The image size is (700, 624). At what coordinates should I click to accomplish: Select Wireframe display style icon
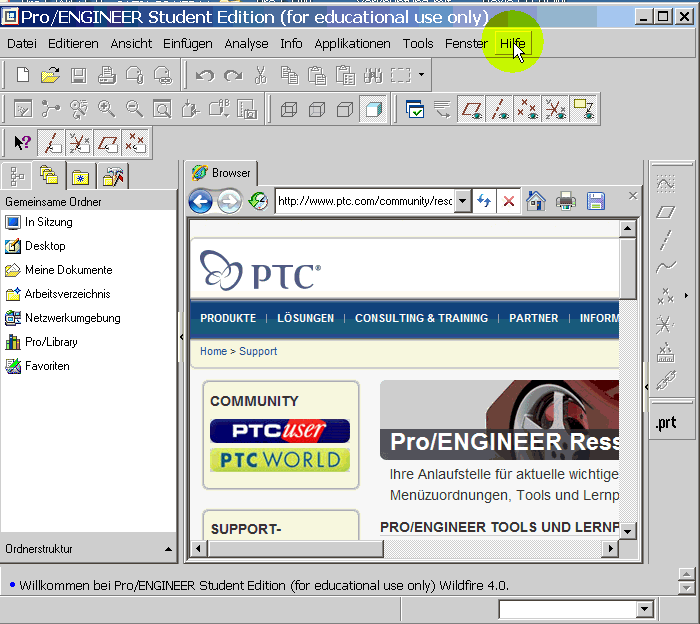[x=289, y=109]
